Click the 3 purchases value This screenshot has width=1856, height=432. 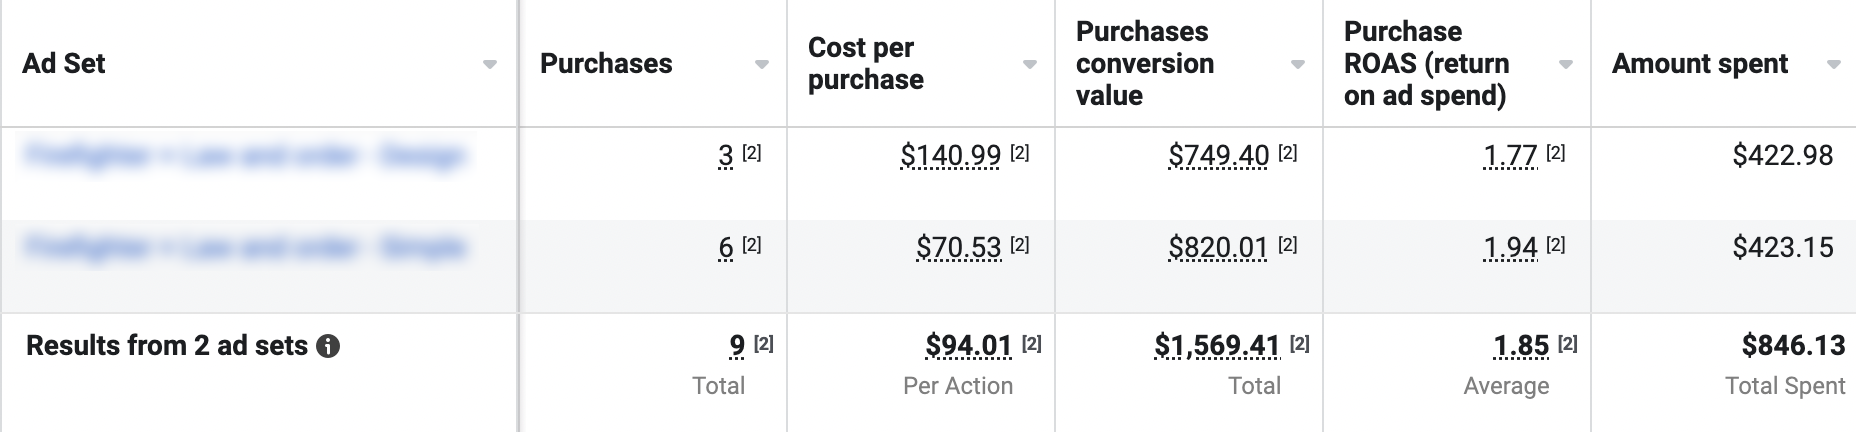point(726,156)
